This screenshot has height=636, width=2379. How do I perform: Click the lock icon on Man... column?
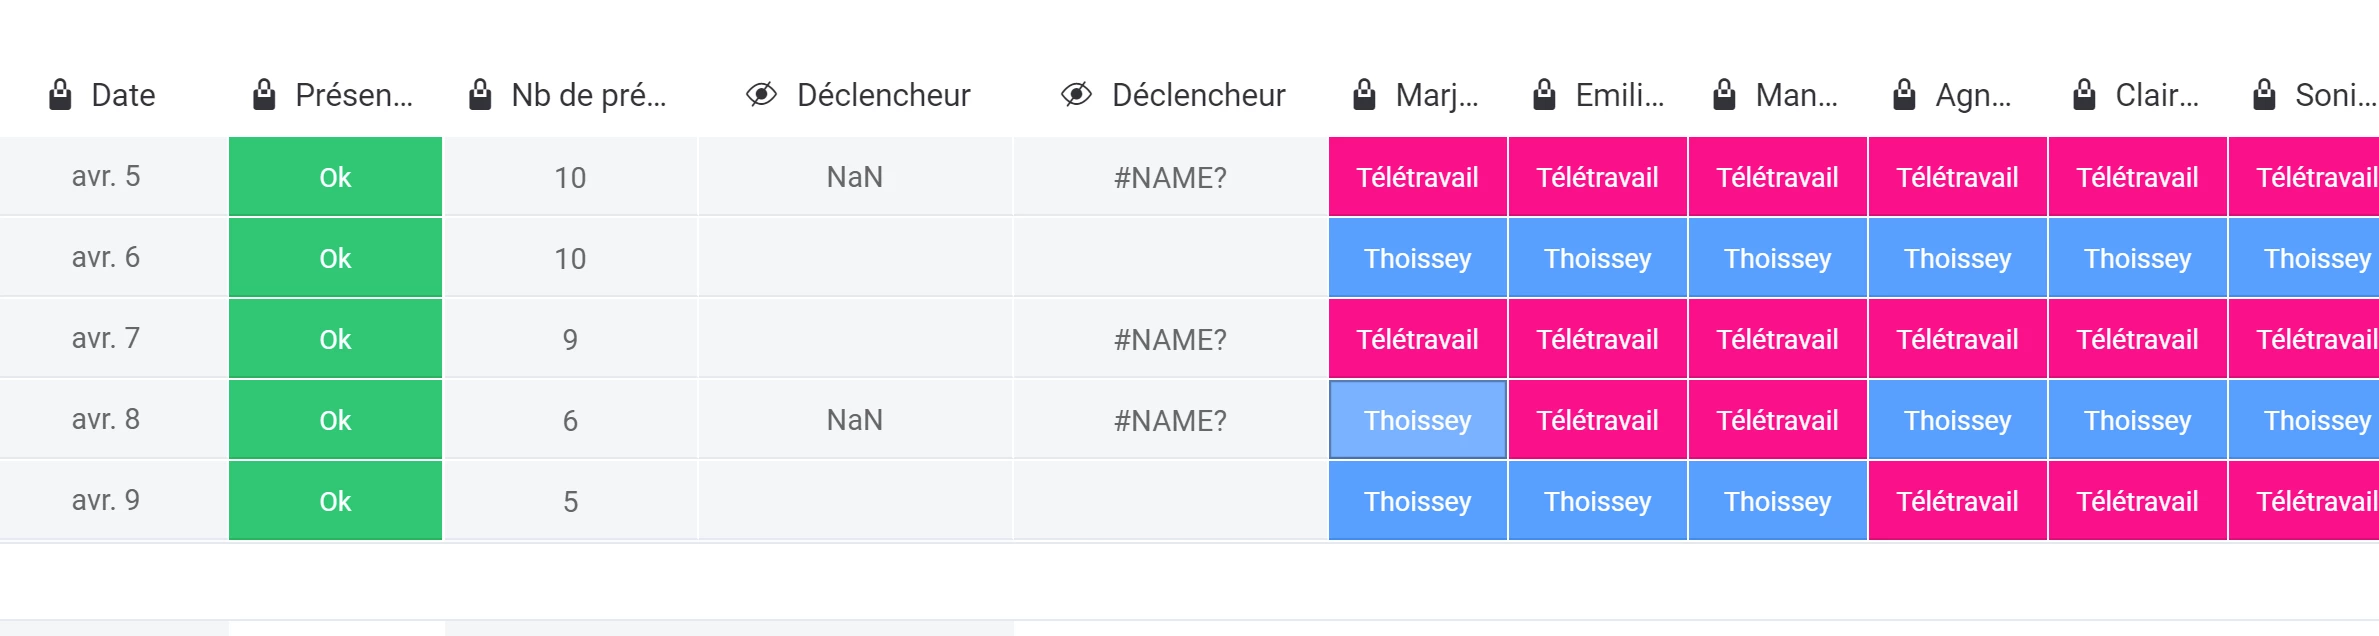pos(1724,95)
